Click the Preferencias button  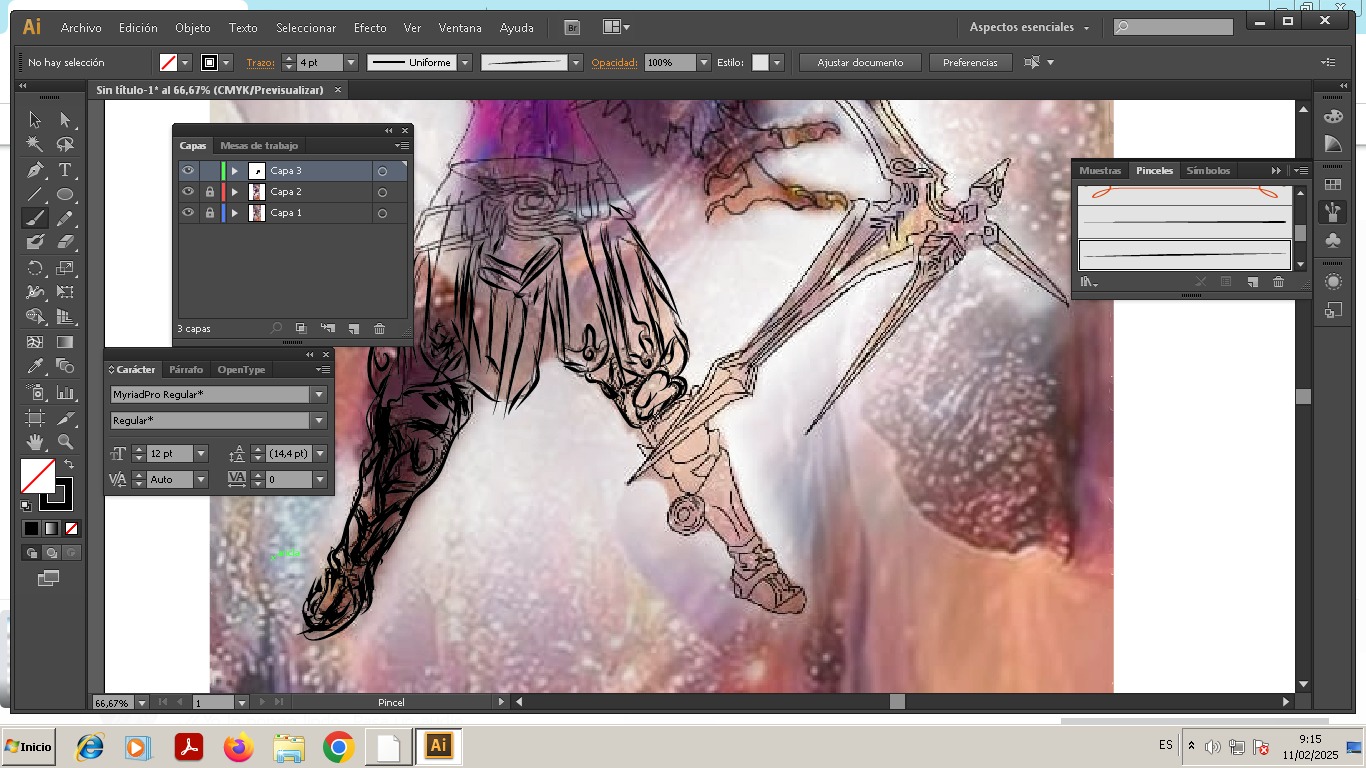(x=970, y=63)
